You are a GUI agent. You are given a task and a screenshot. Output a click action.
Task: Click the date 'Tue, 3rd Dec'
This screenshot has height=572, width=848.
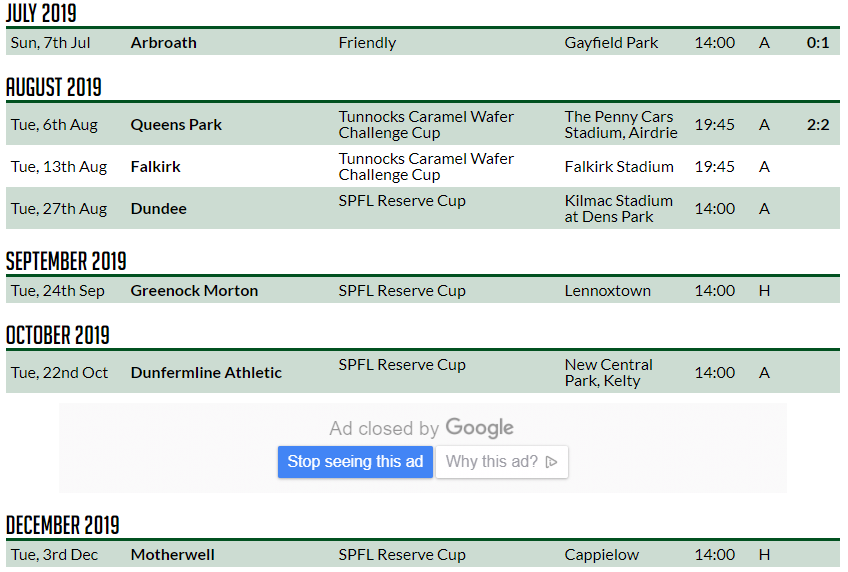54,555
